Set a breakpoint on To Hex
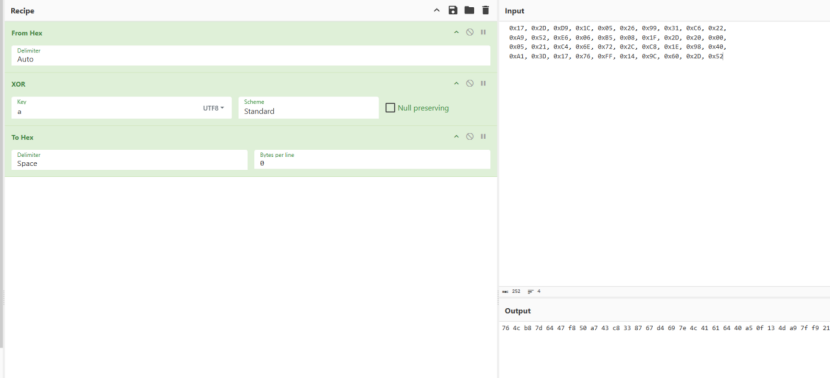 [x=483, y=137]
